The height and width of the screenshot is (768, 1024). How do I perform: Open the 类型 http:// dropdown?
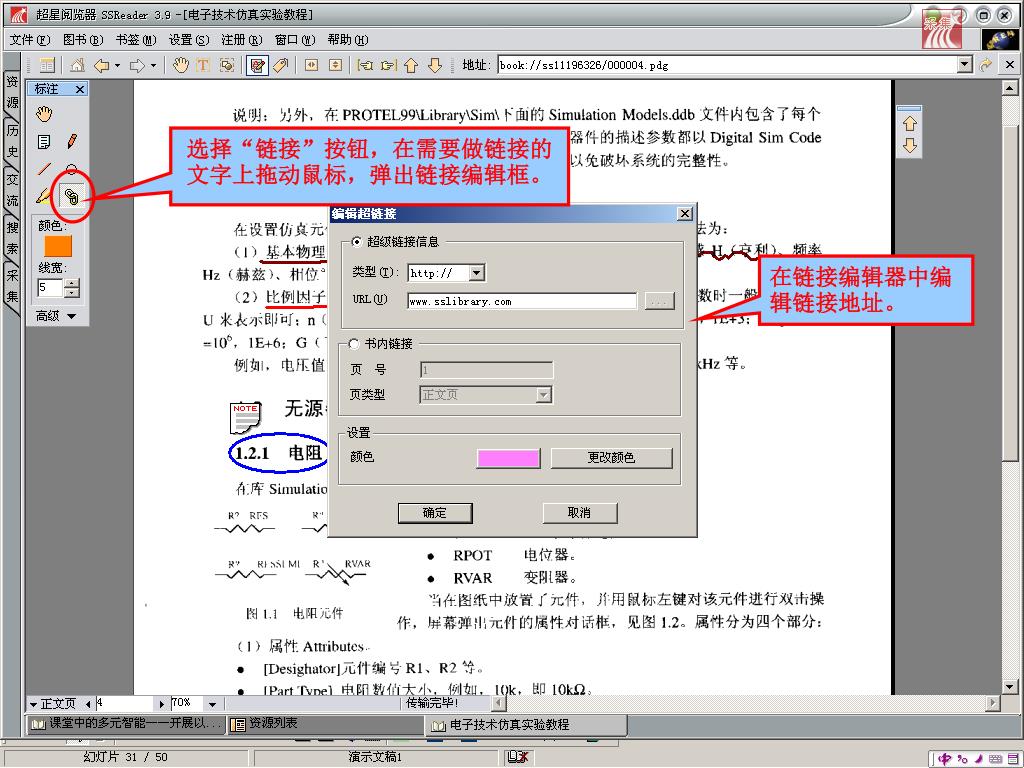477,273
